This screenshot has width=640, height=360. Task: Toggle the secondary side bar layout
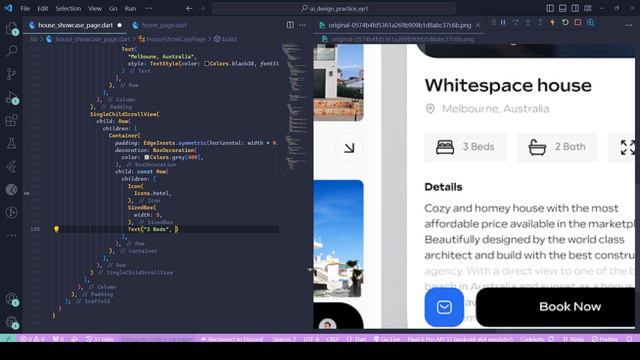(575, 8)
